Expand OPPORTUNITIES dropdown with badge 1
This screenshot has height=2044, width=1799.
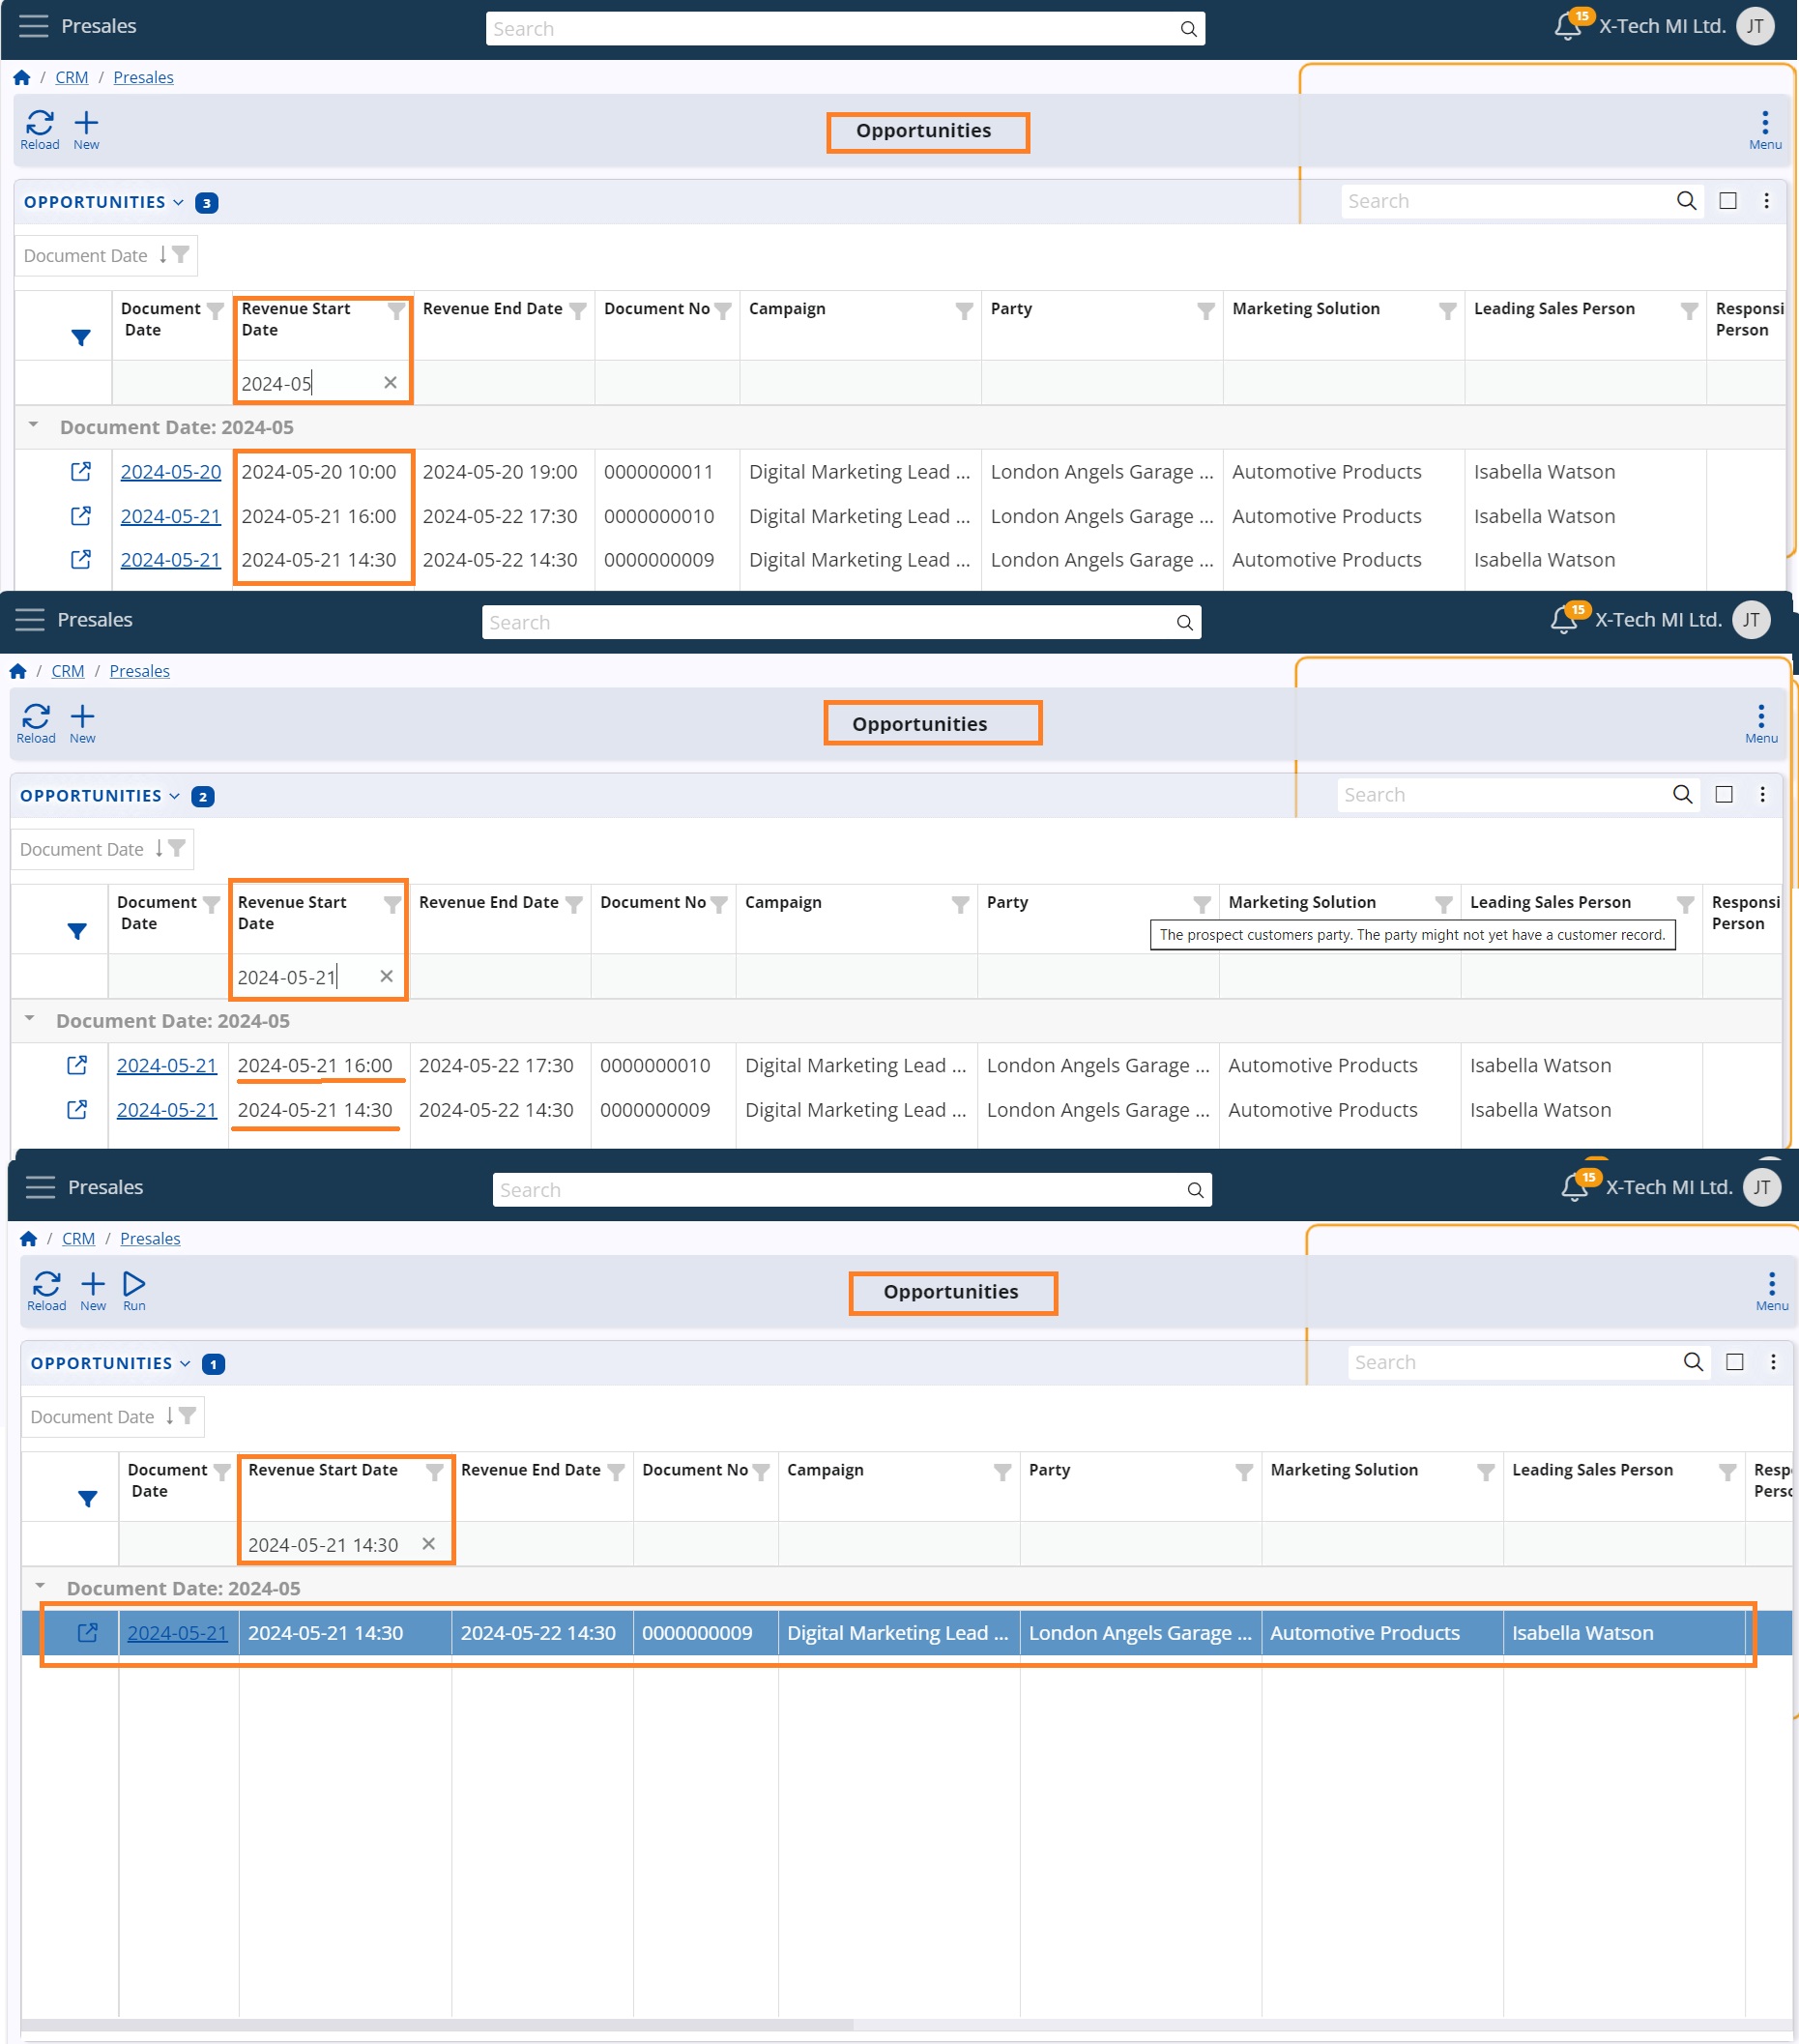coord(111,1363)
